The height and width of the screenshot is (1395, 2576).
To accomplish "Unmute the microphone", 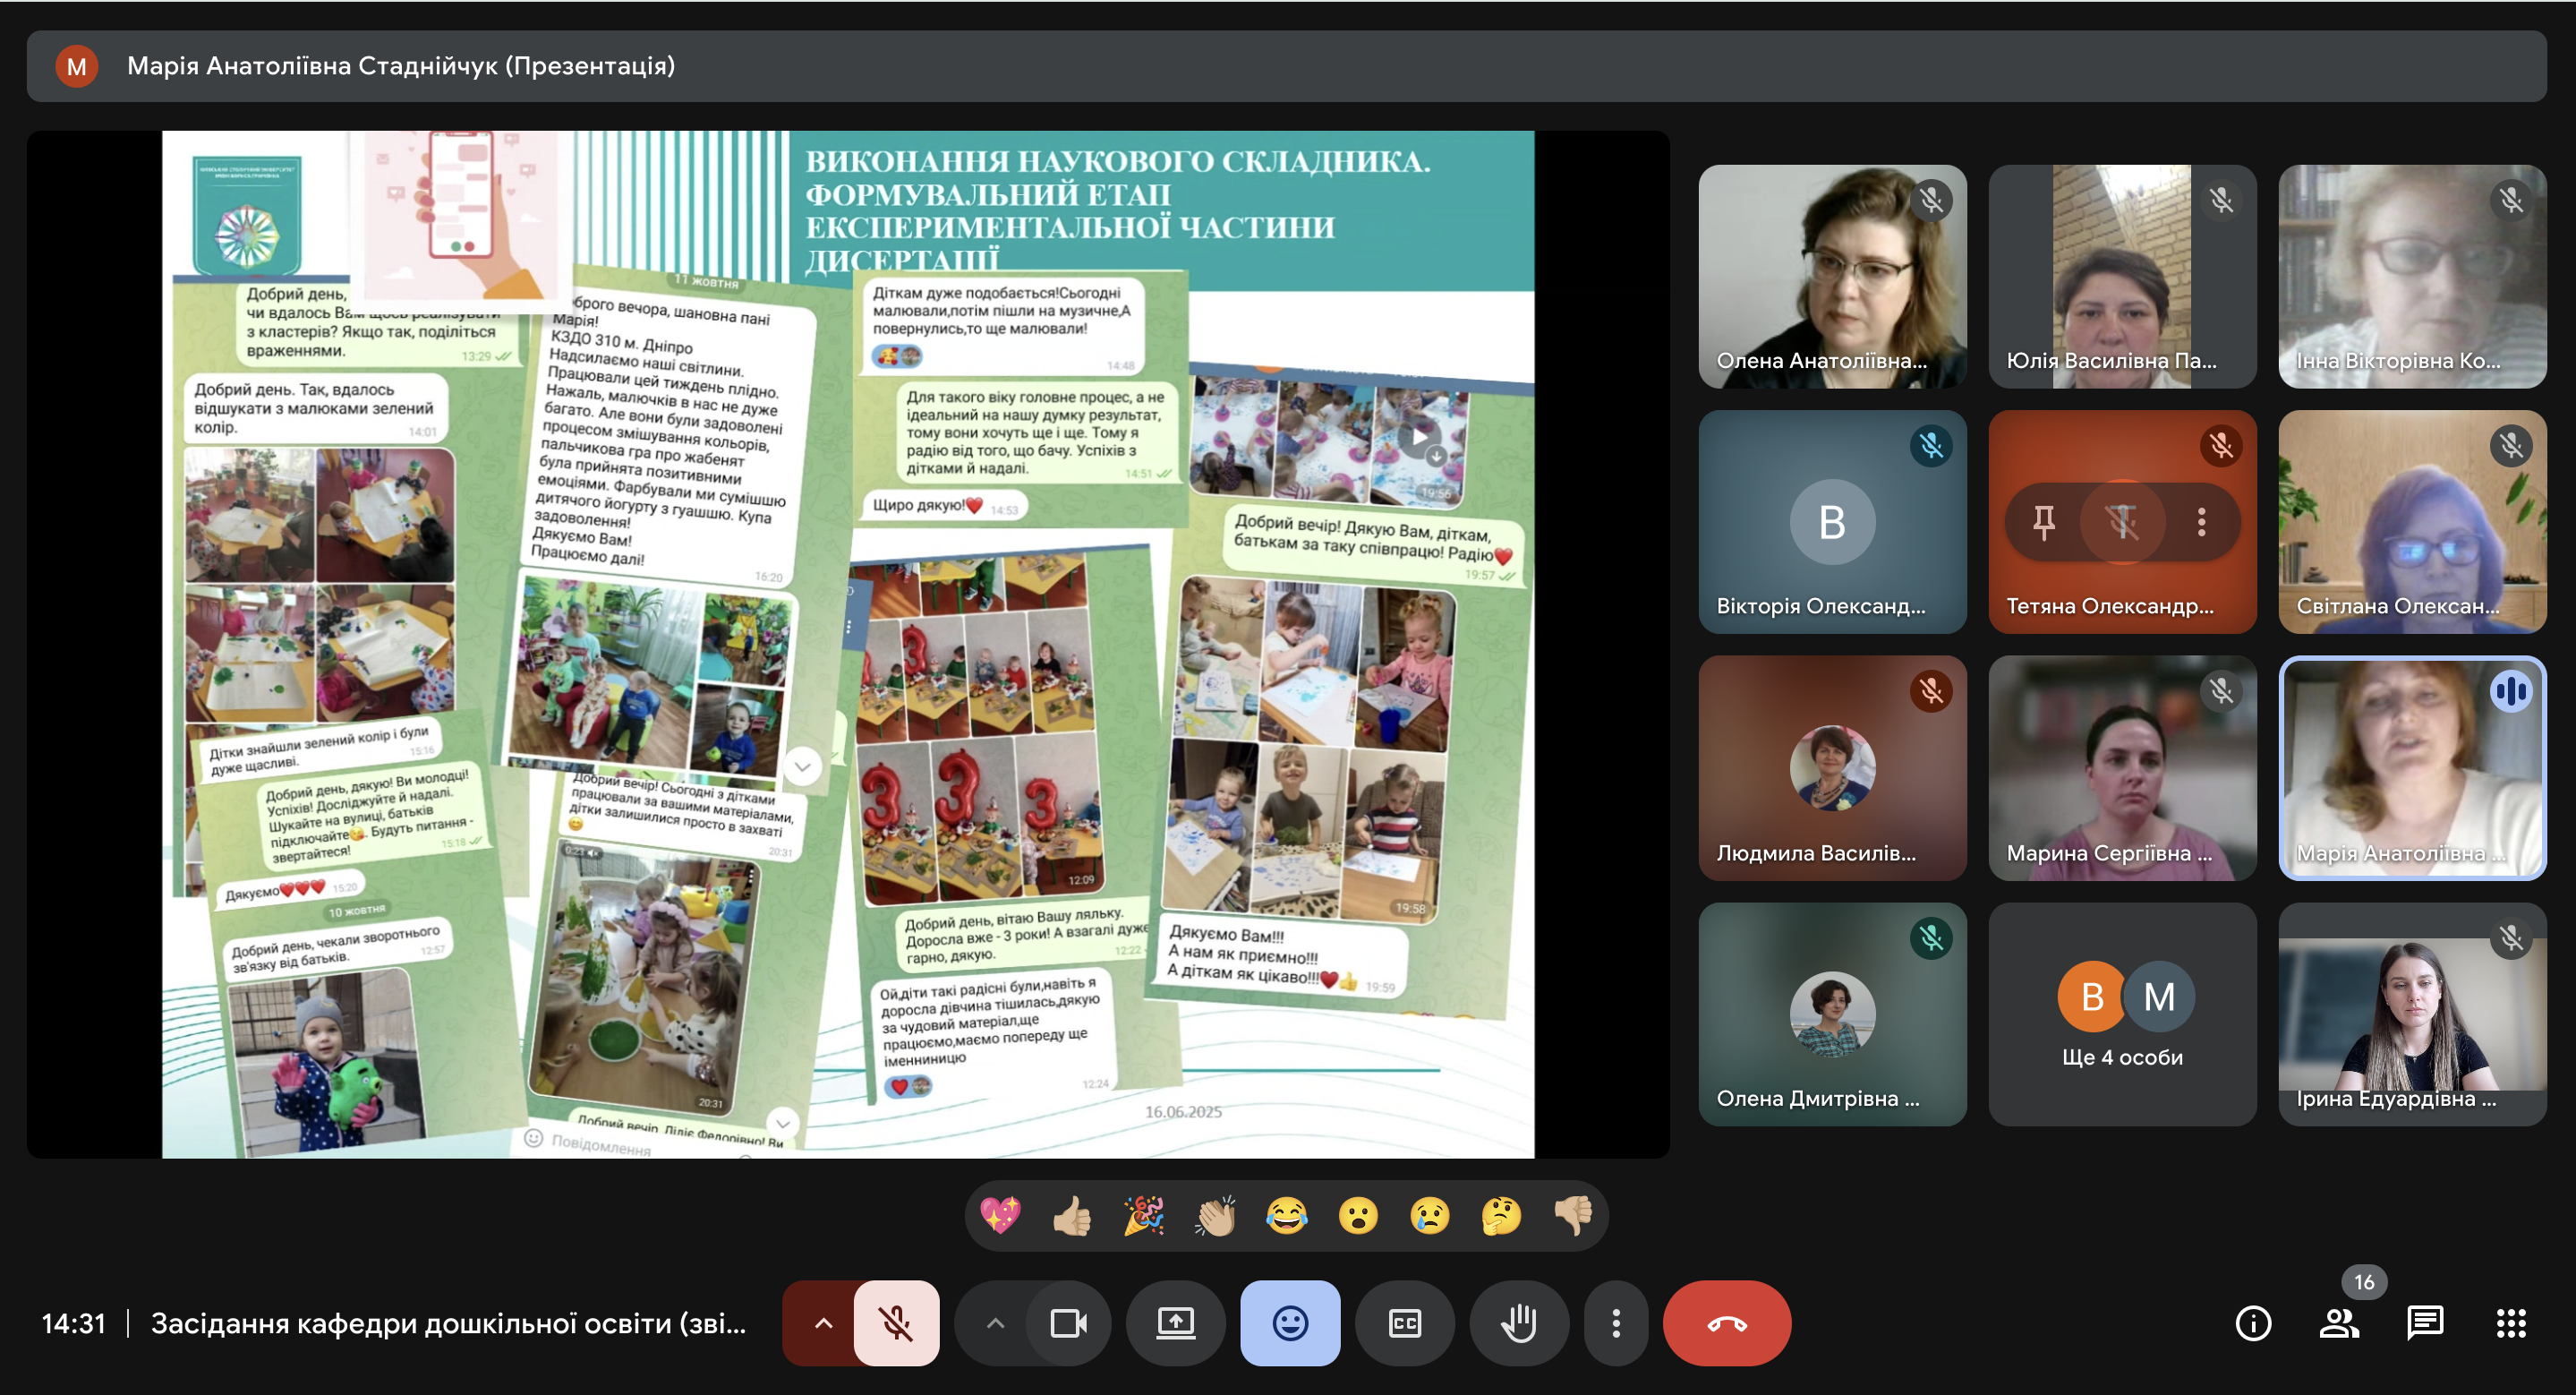I will (896, 1323).
